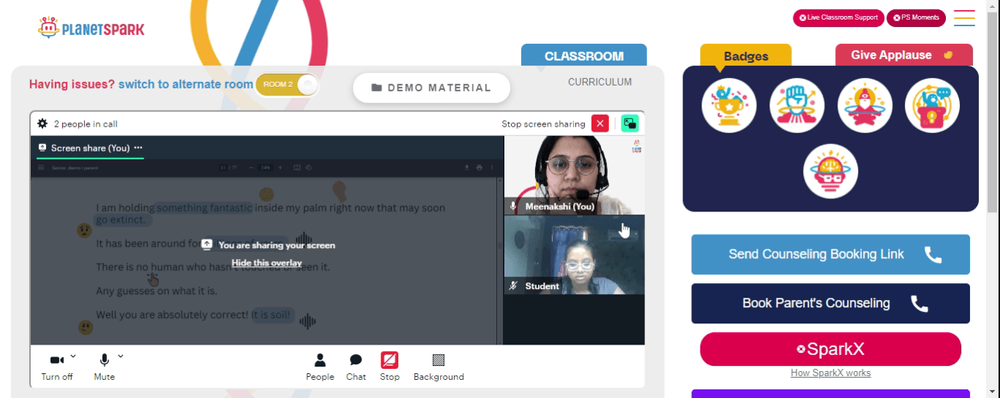The image size is (1000, 398).
Task: Click the phone icon on Send Counseling Booking Link
Action: pos(933,254)
